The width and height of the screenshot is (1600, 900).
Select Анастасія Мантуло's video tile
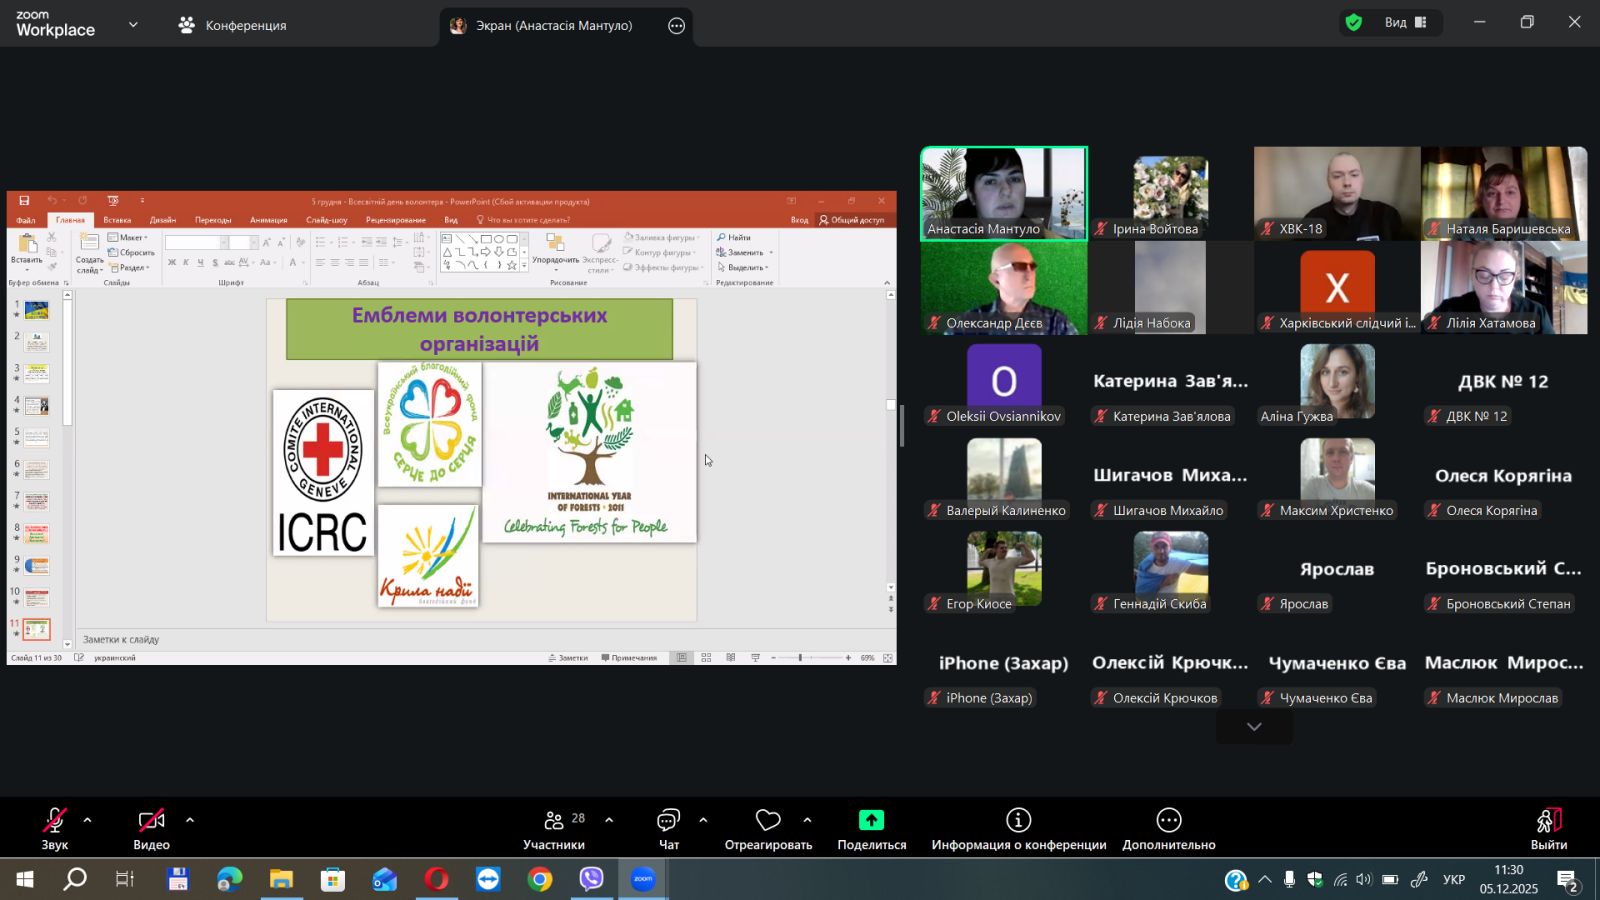click(1003, 193)
